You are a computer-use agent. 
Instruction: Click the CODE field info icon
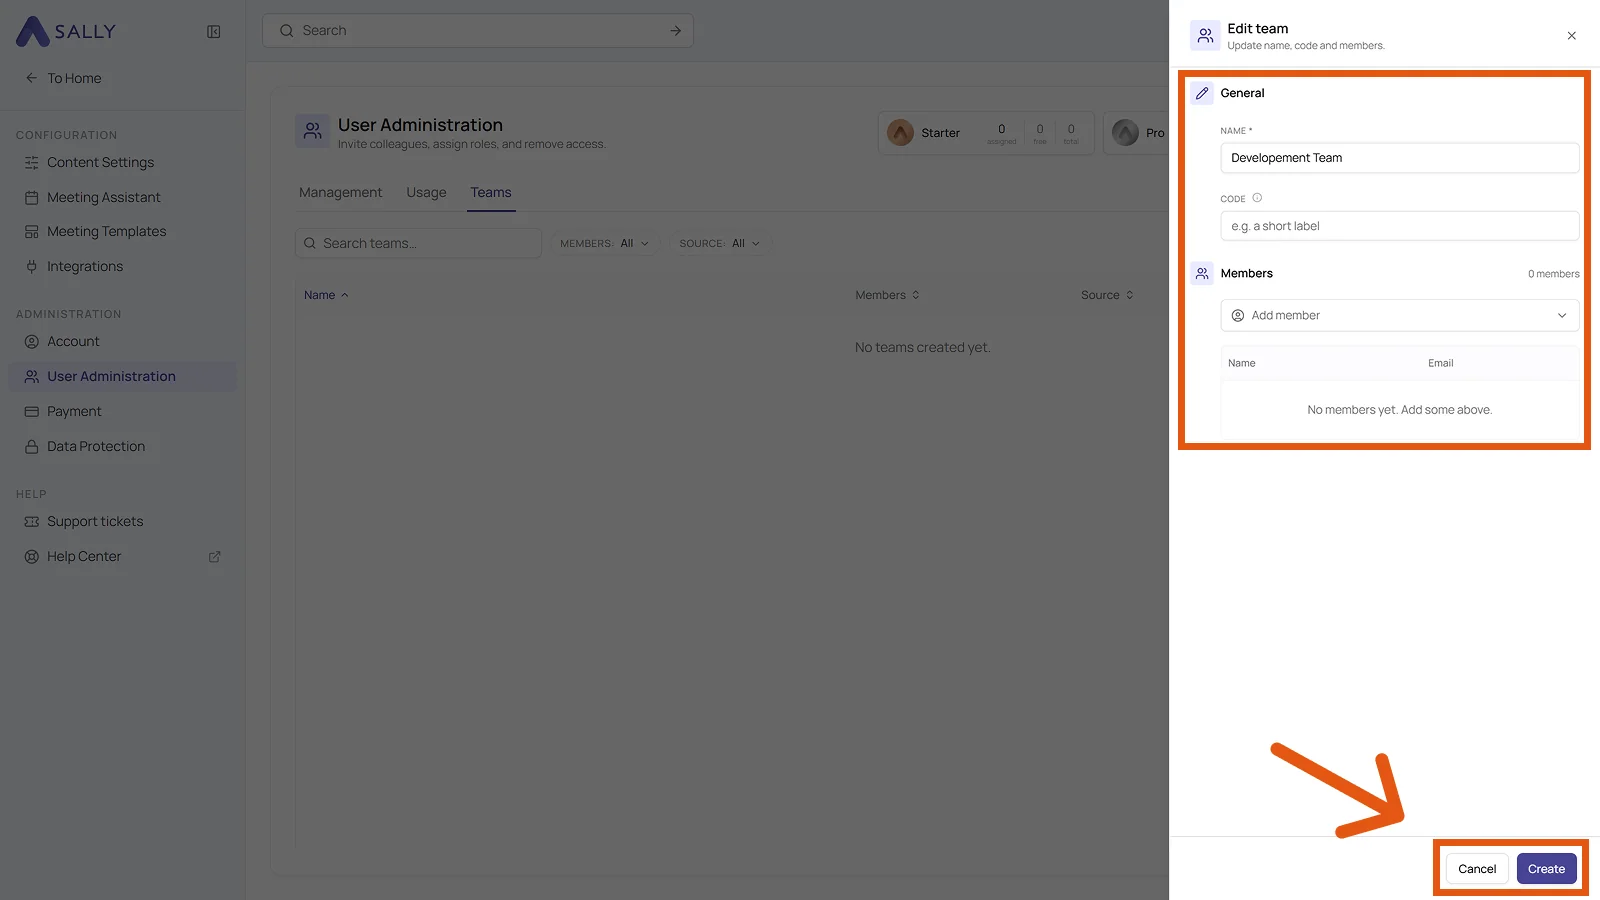pyautogui.click(x=1257, y=198)
